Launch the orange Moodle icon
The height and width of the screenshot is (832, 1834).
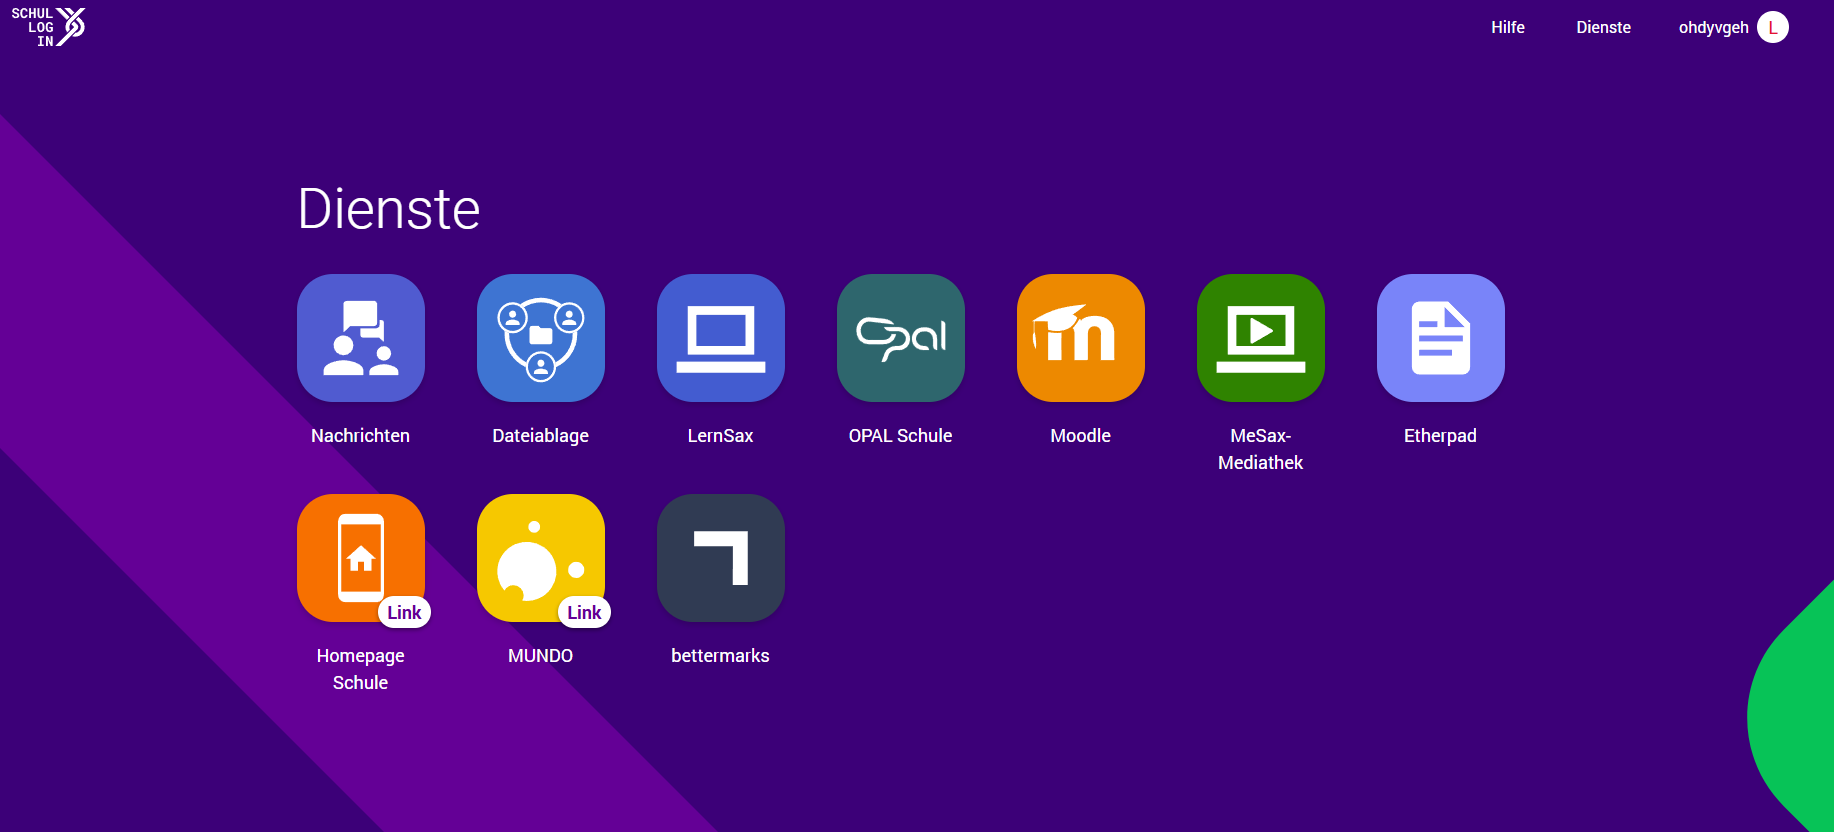click(1081, 338)
